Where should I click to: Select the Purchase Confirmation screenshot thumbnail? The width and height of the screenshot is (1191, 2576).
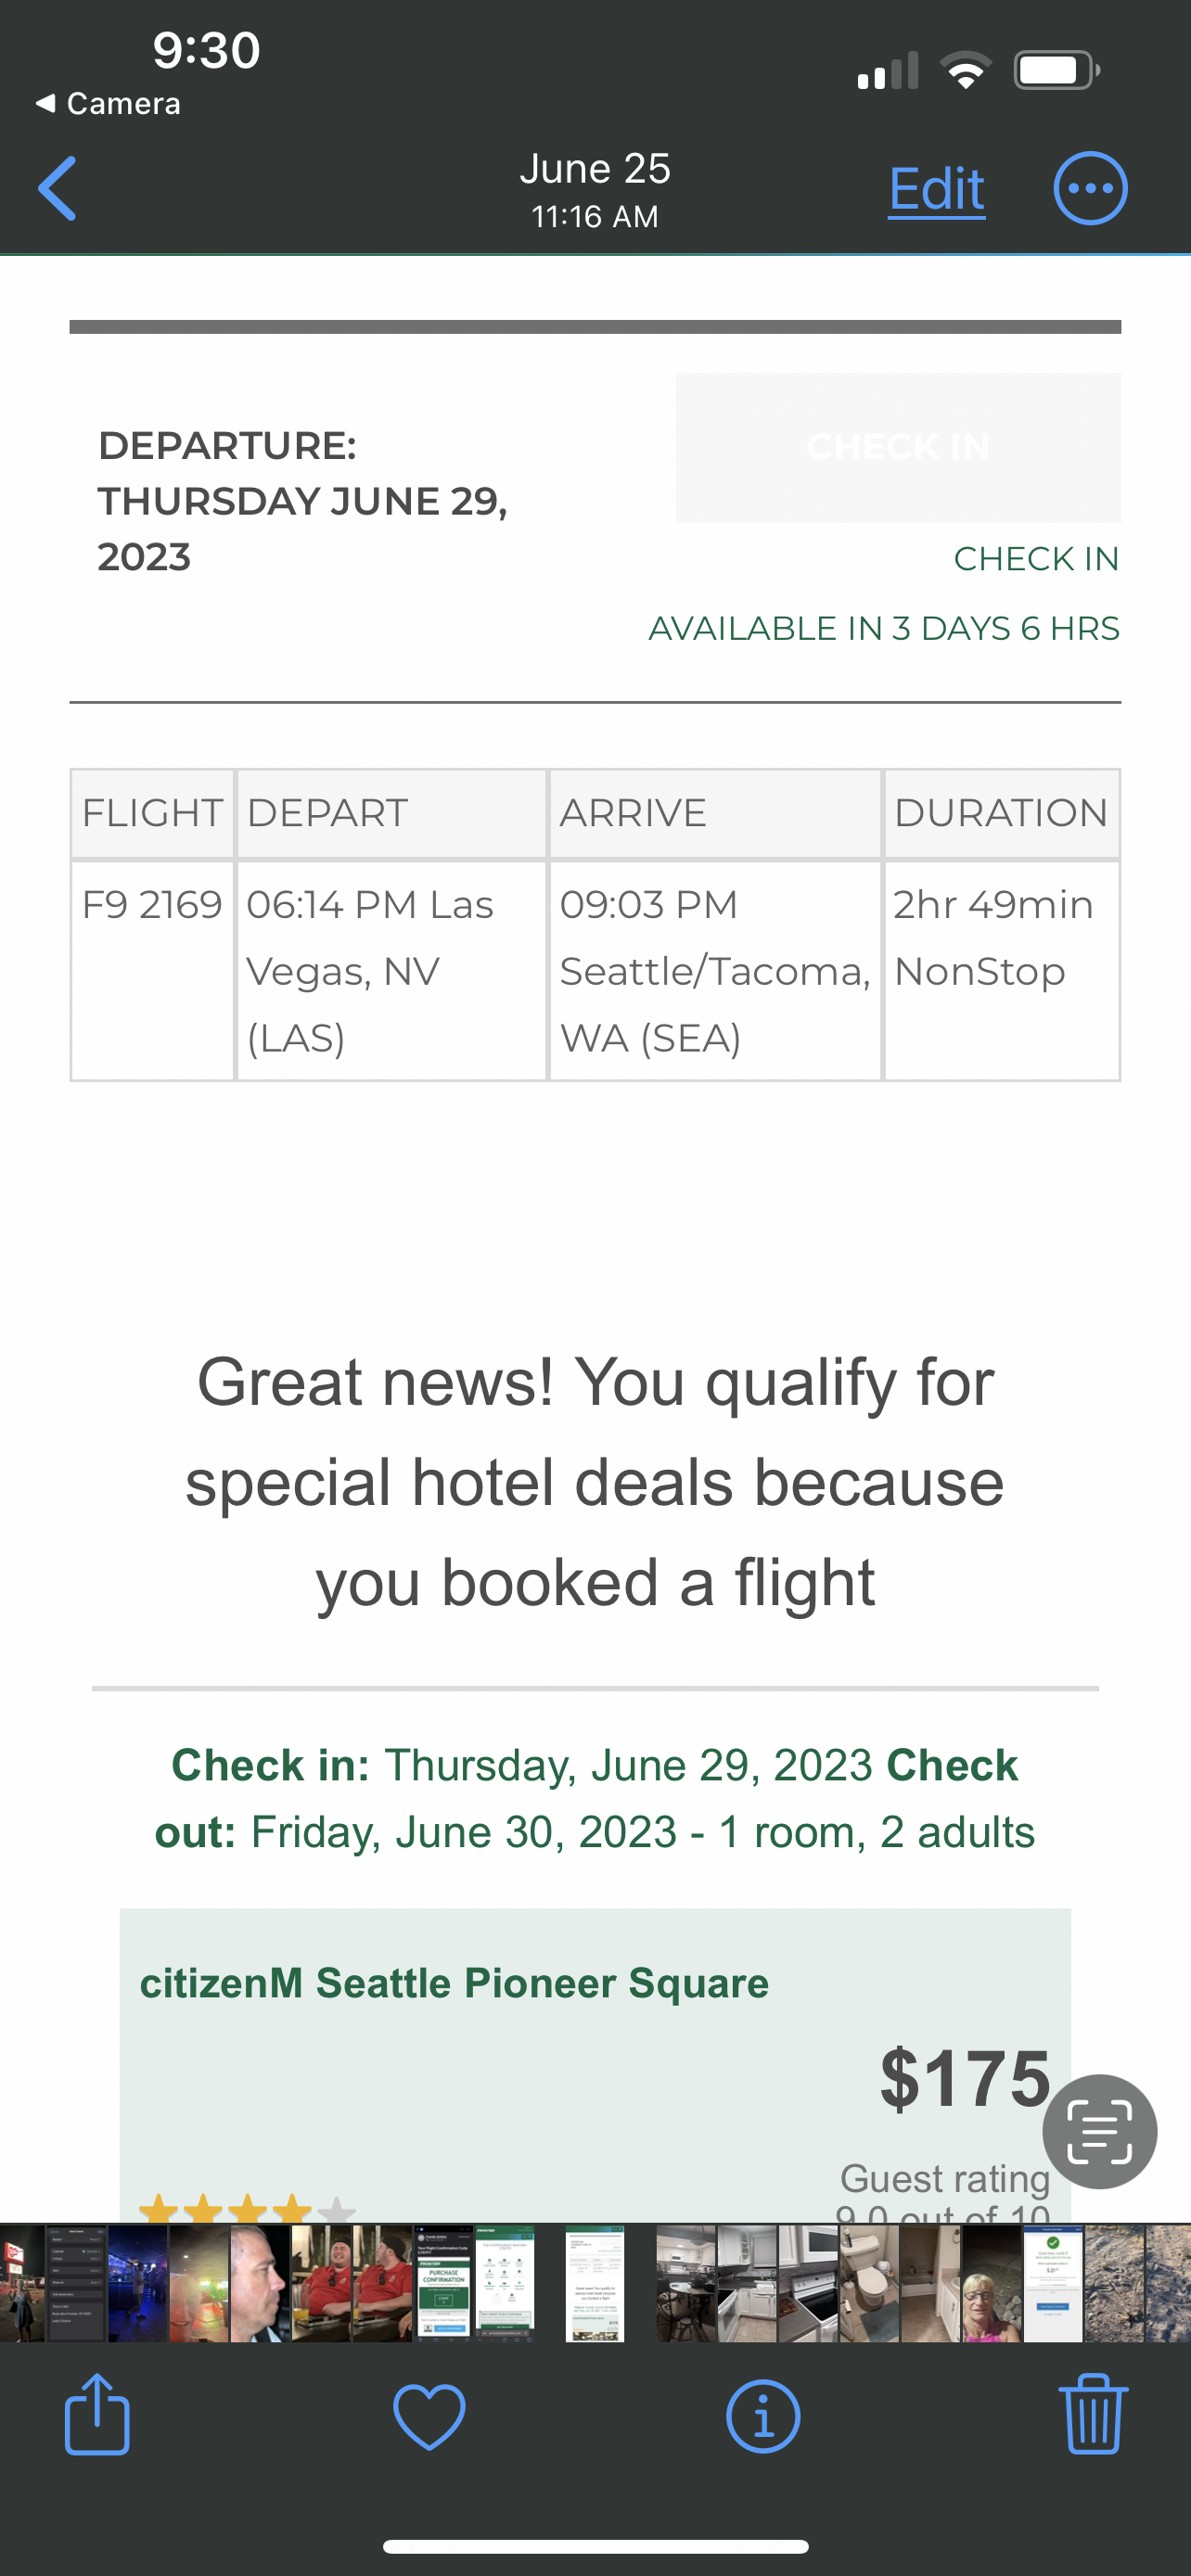(x=443, y=2284)
